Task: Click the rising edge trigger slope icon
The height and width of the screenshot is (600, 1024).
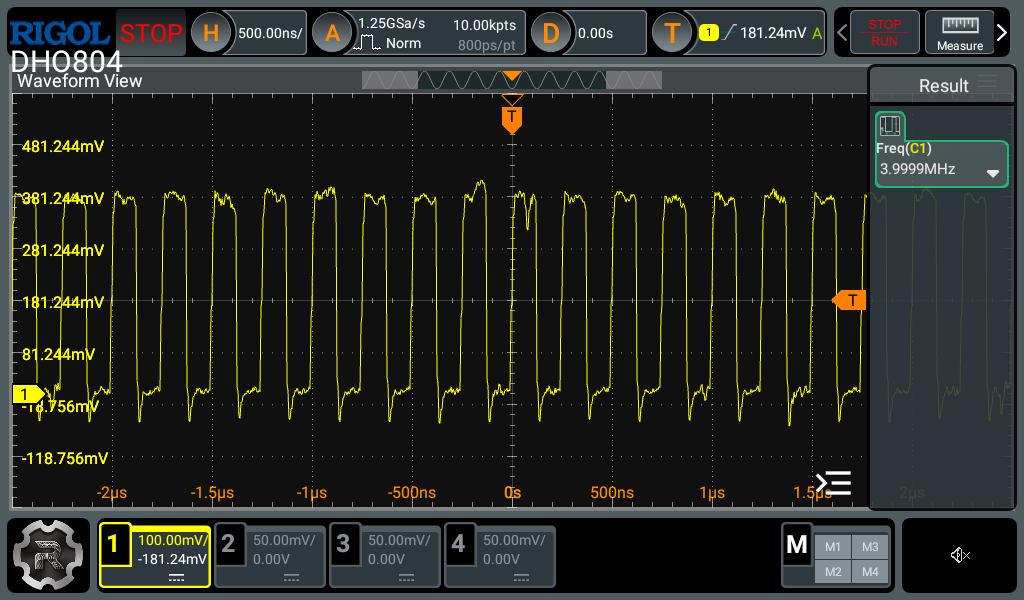Action: (729, 33)
